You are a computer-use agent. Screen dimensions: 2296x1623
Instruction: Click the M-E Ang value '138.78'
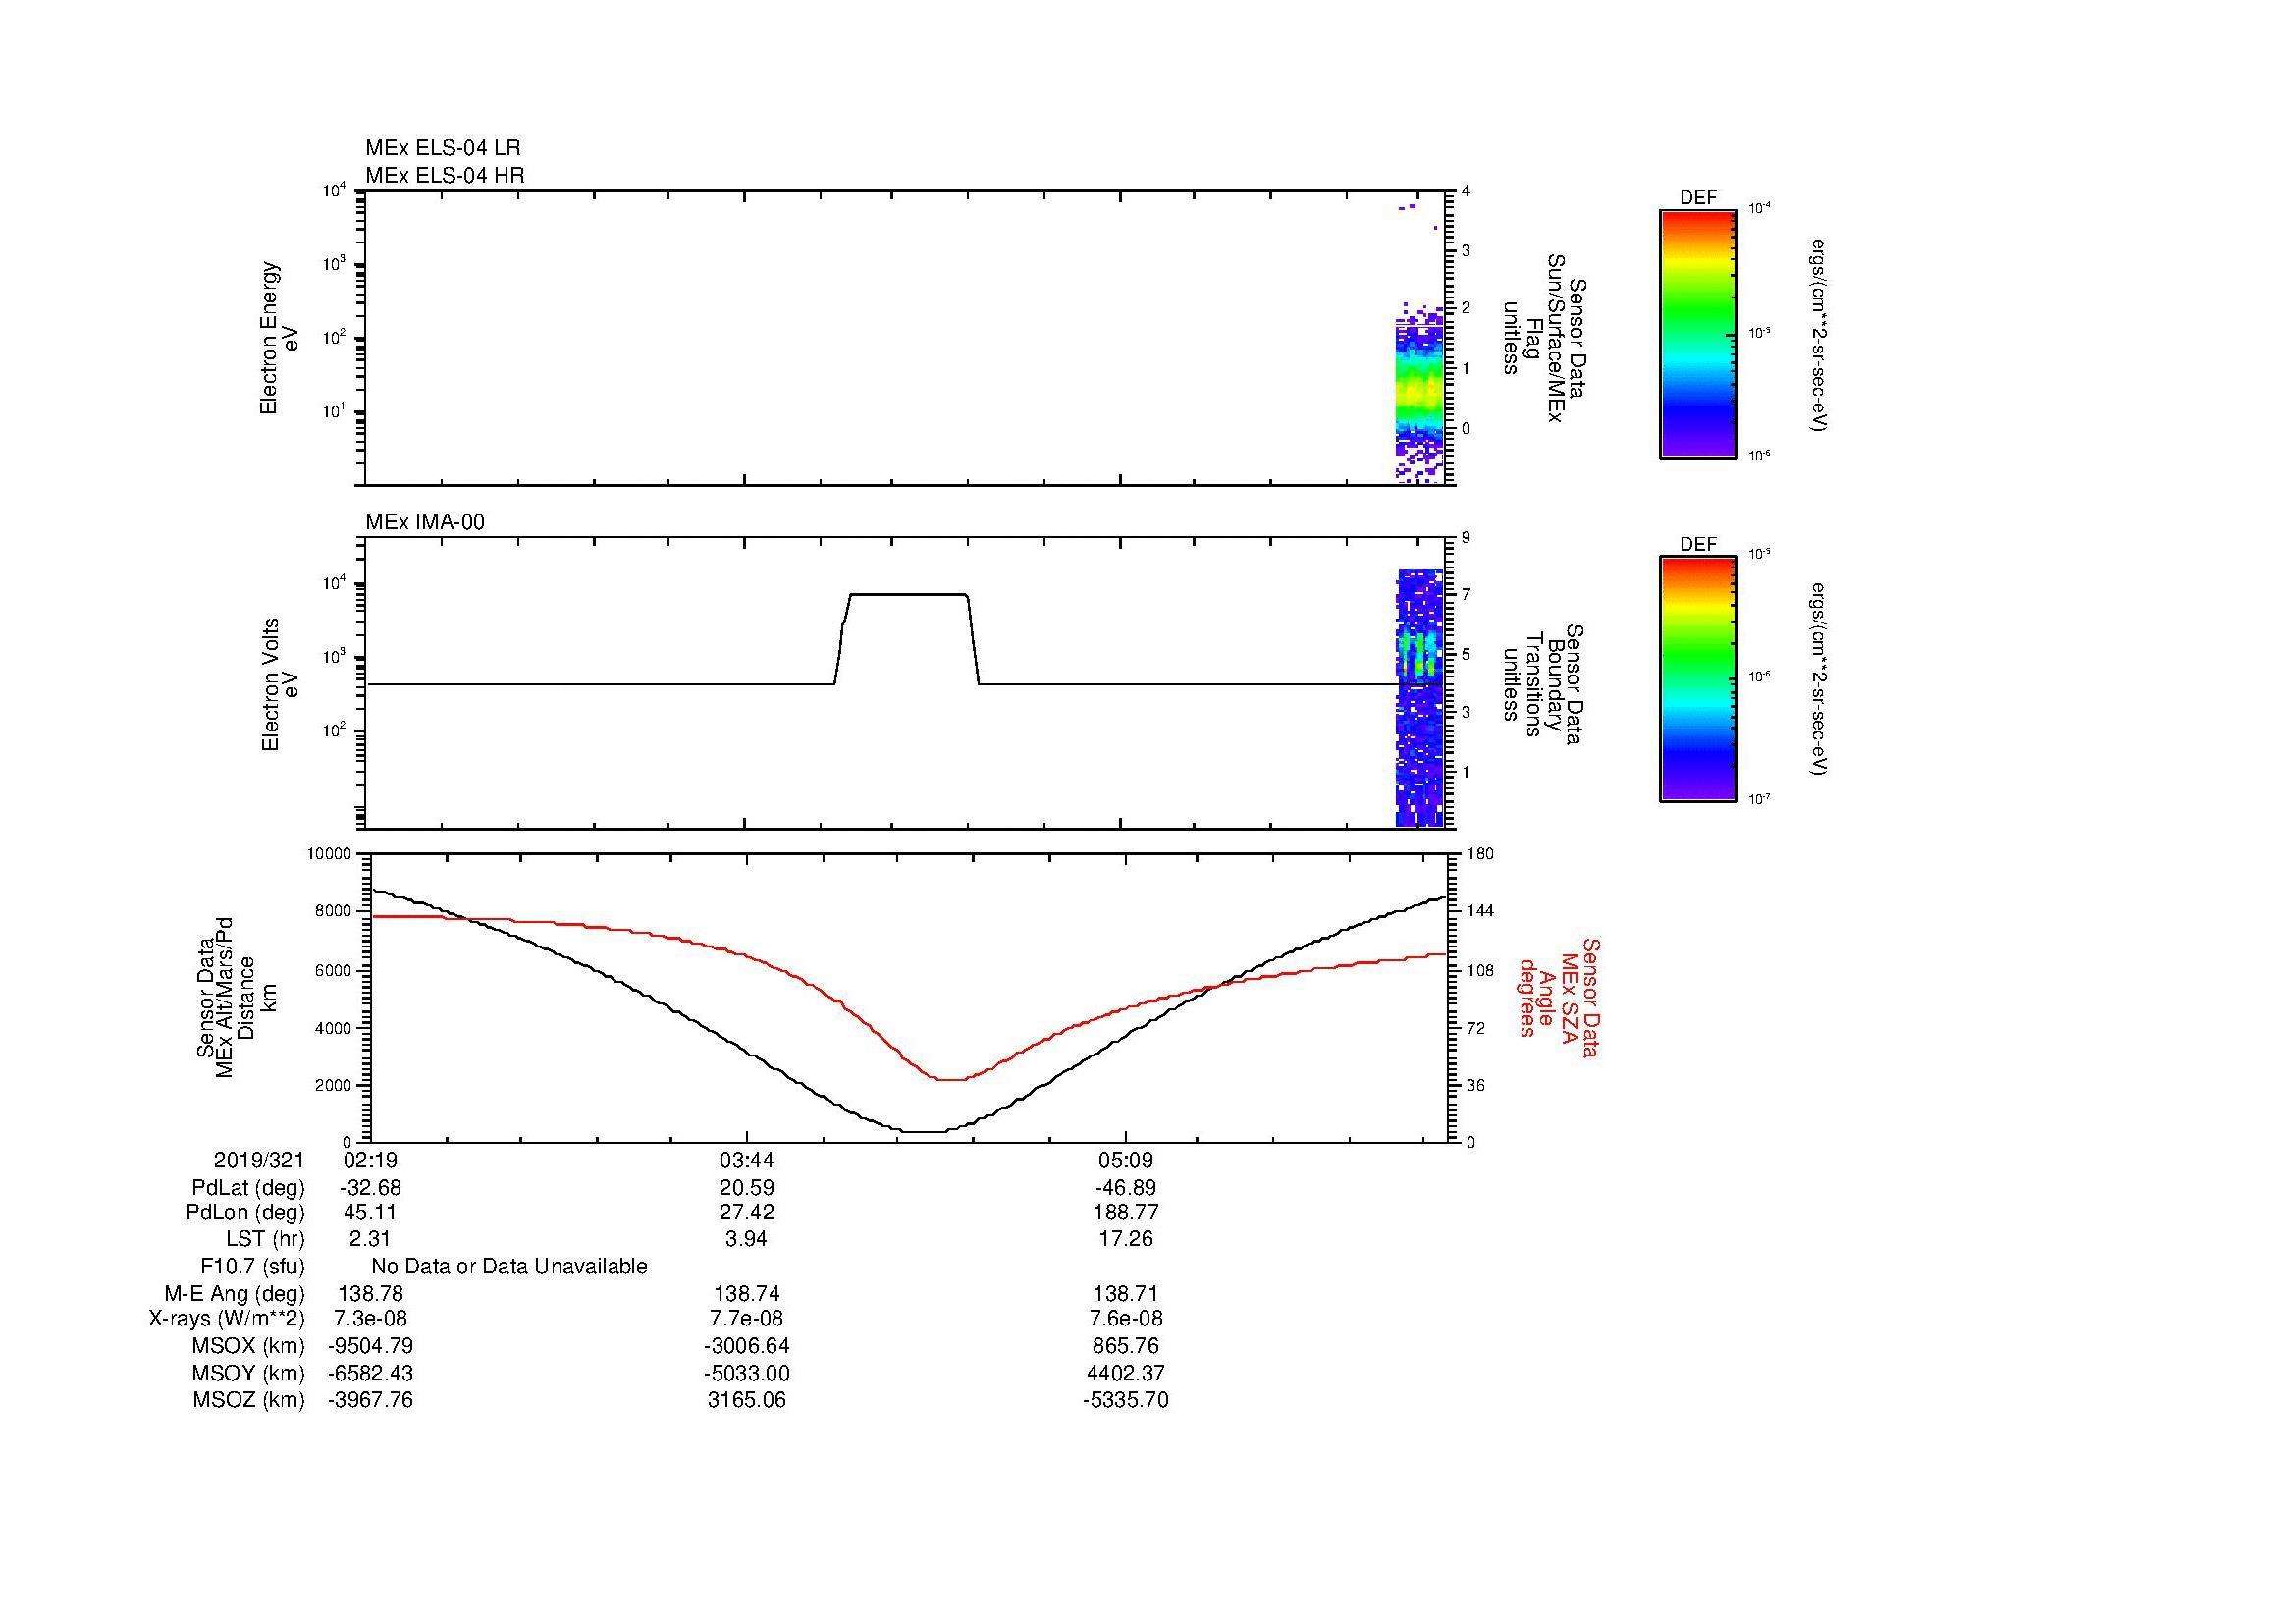coord(370,1293)
